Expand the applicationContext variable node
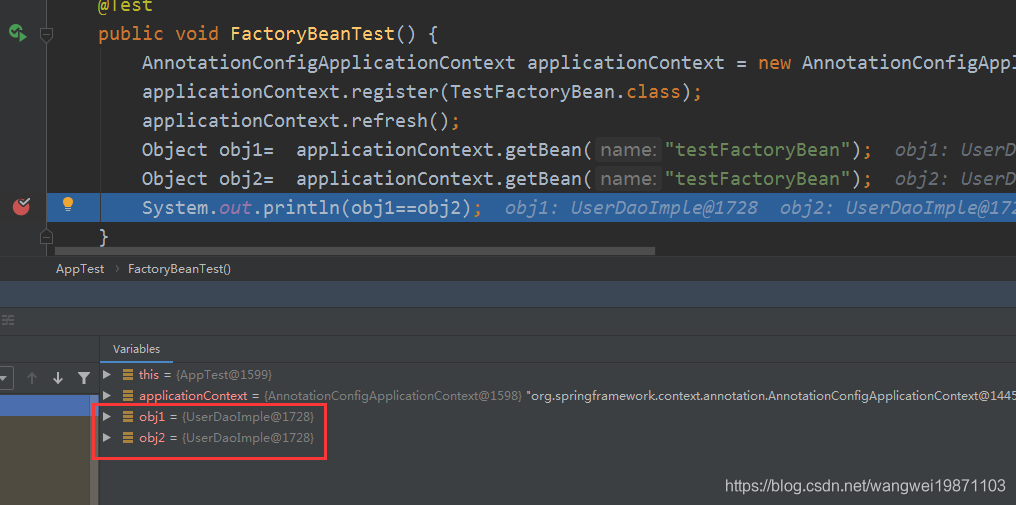1016x505 pixels. pos(107,395)
